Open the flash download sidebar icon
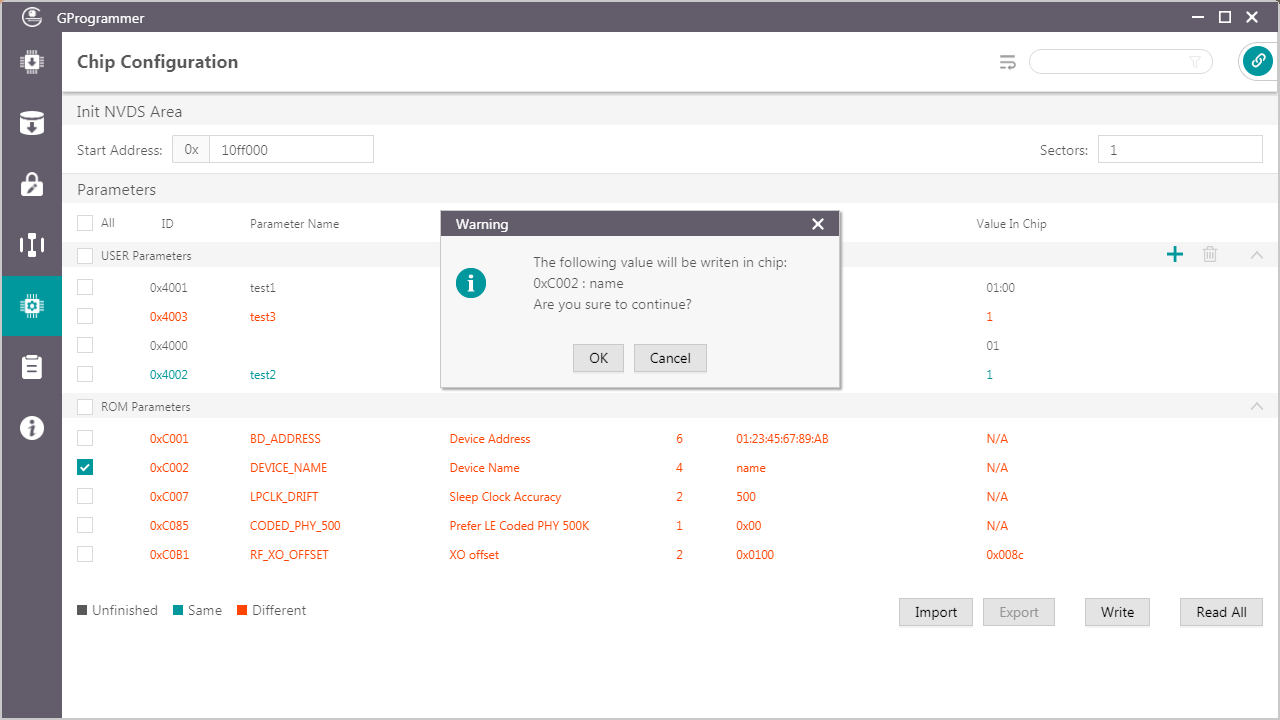Image resolution: width=1280 pixels, height=720 pixels. [31, 124]
